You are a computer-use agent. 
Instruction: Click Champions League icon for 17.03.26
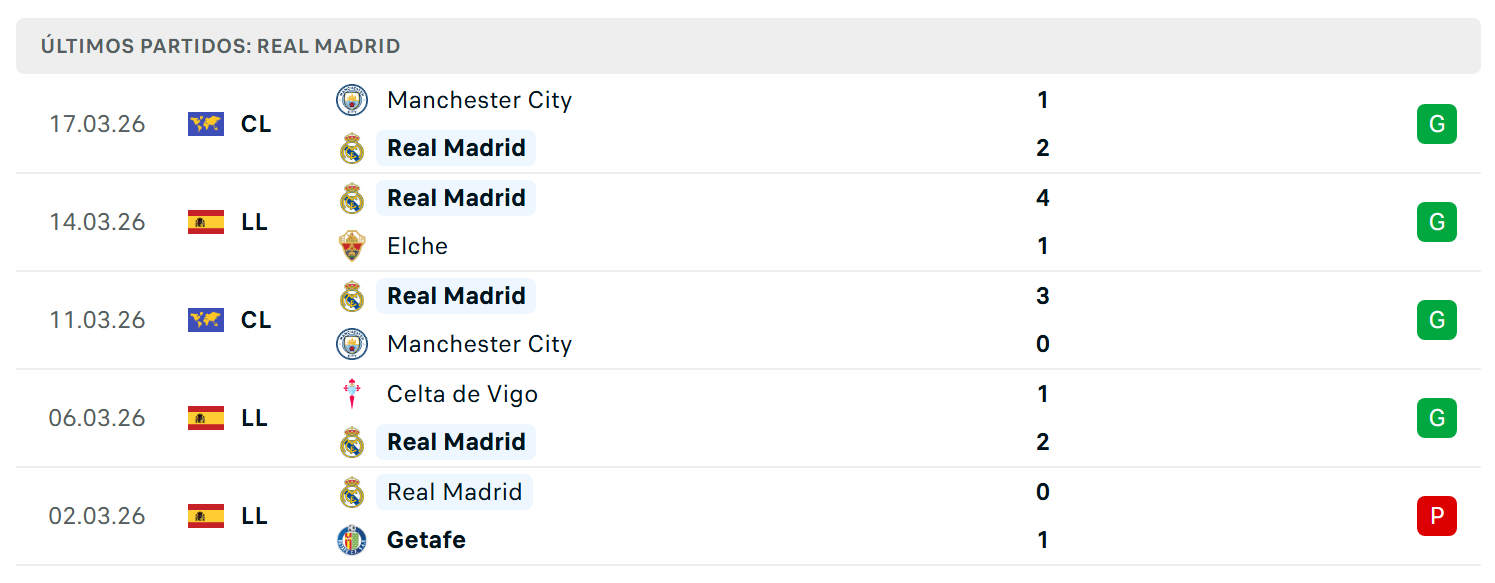206,124
